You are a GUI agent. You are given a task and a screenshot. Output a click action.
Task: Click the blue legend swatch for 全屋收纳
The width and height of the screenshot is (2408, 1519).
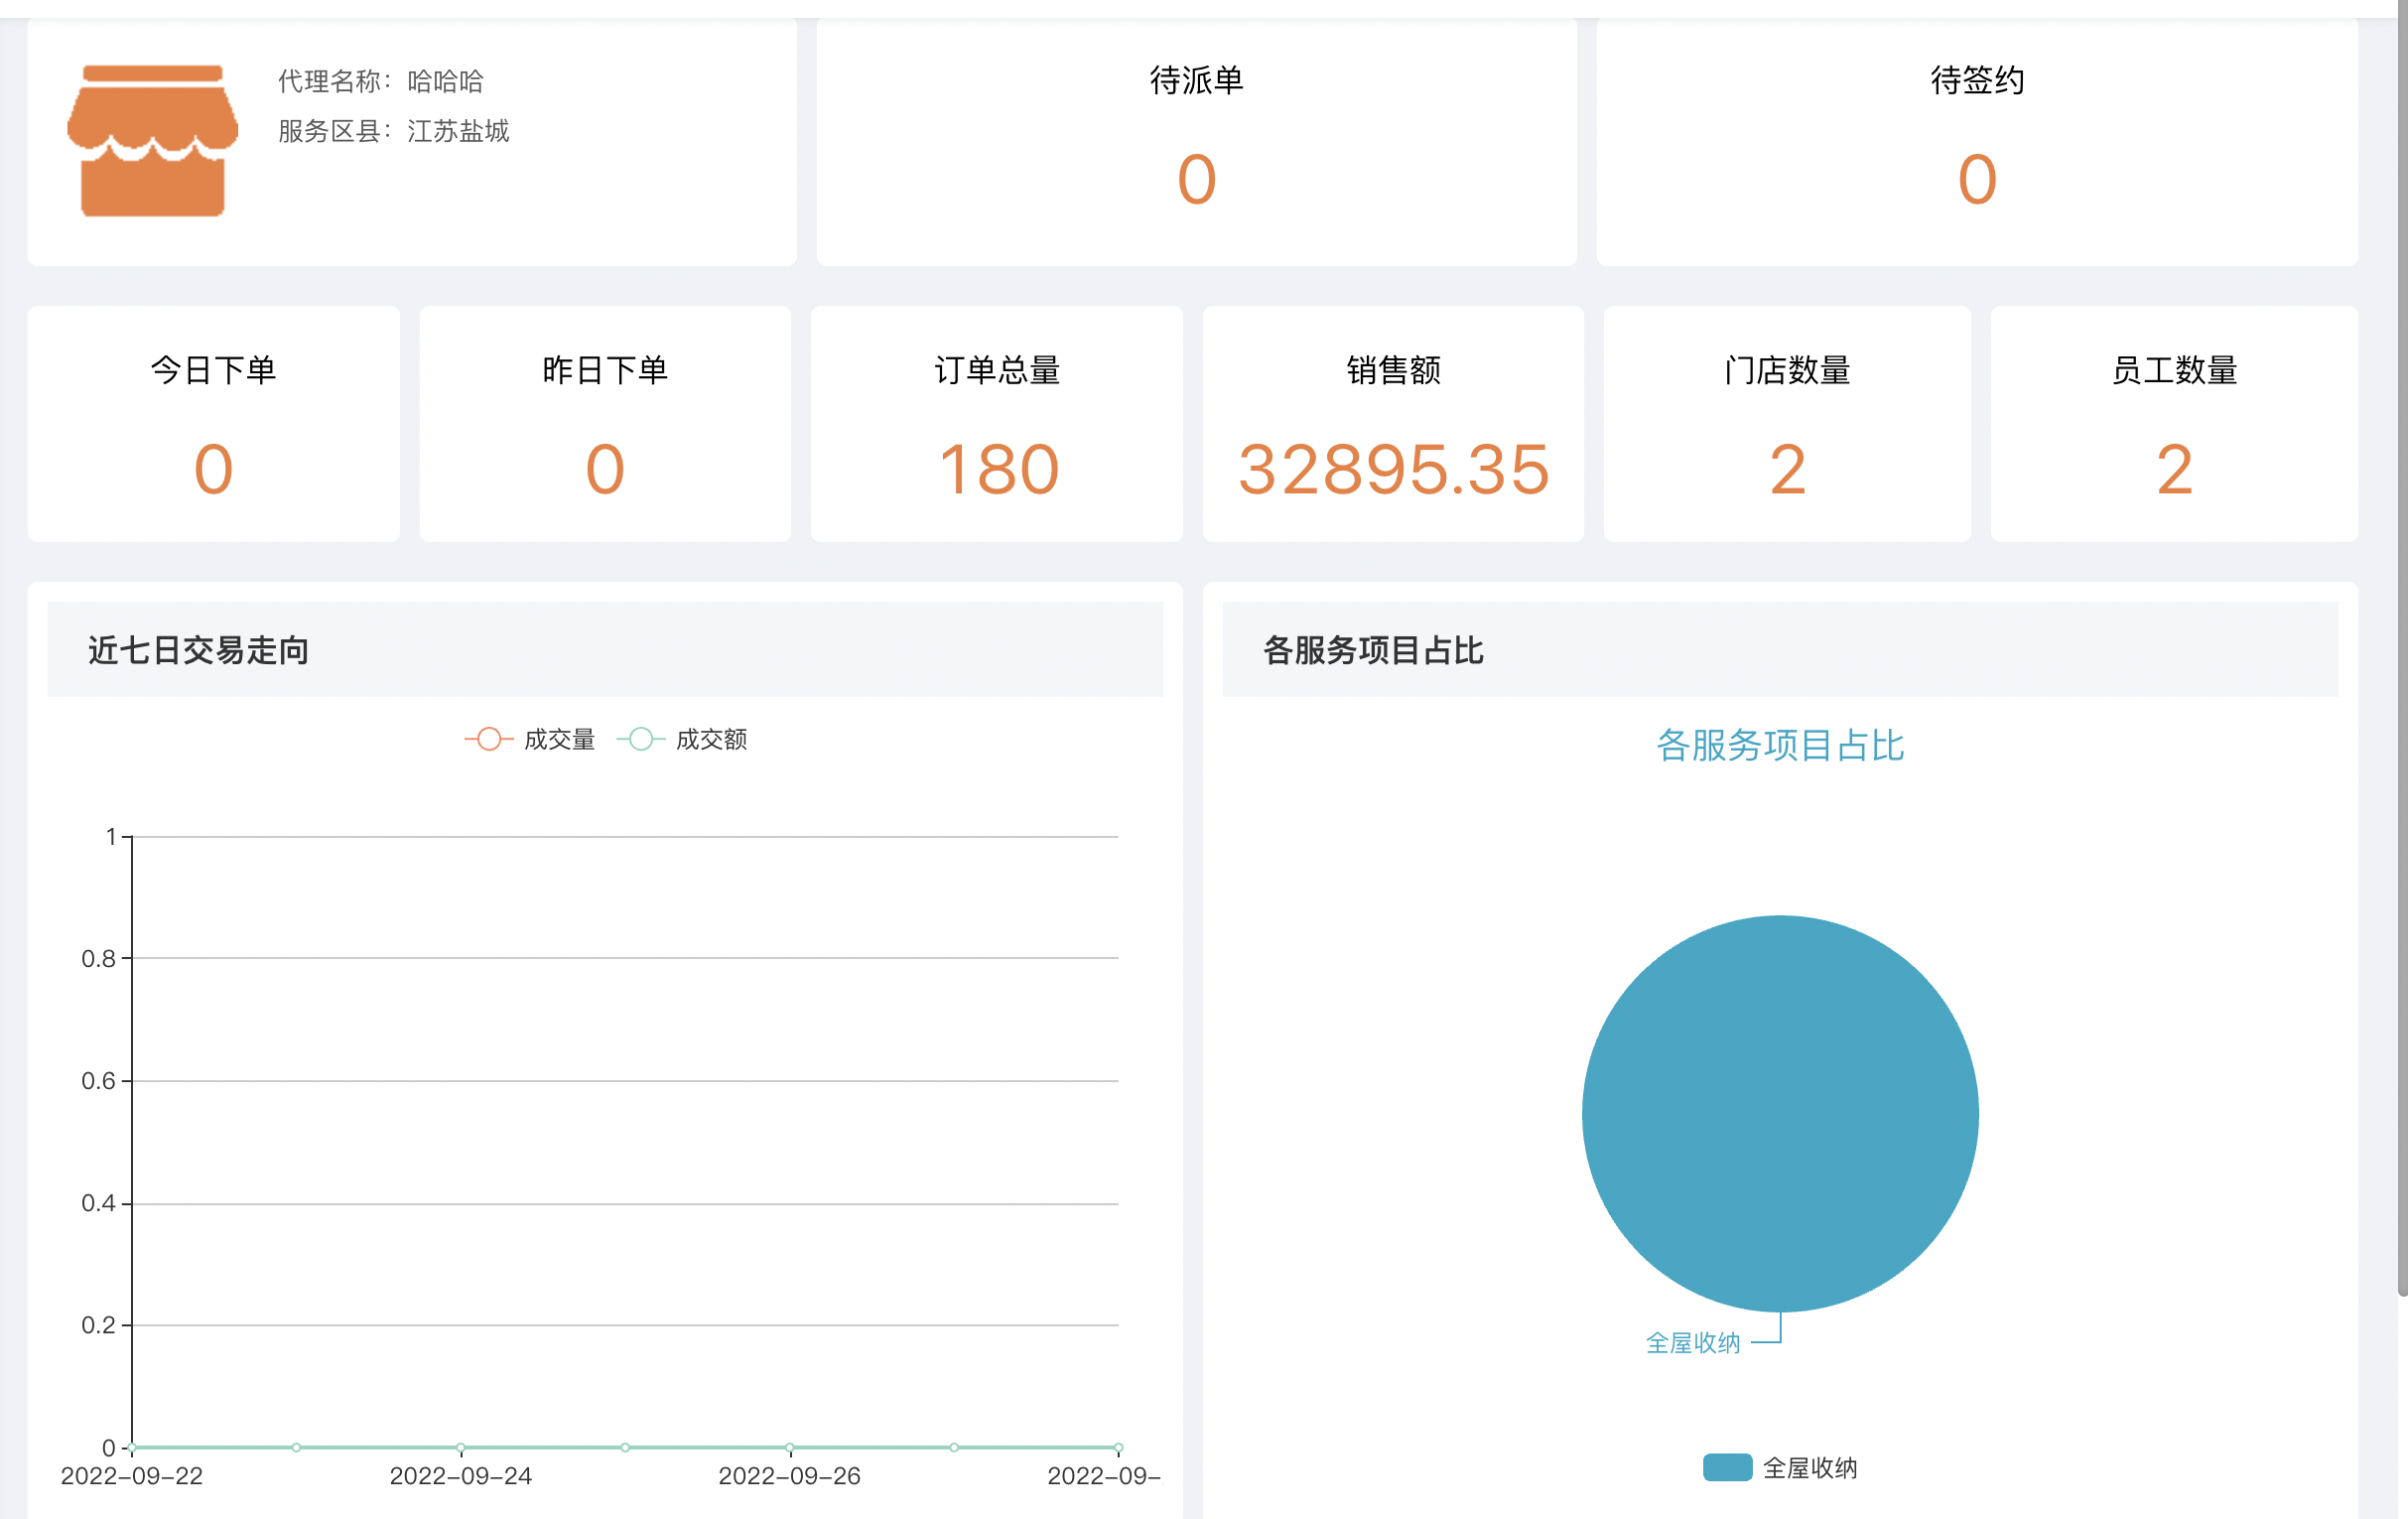click(1727, 1467)
